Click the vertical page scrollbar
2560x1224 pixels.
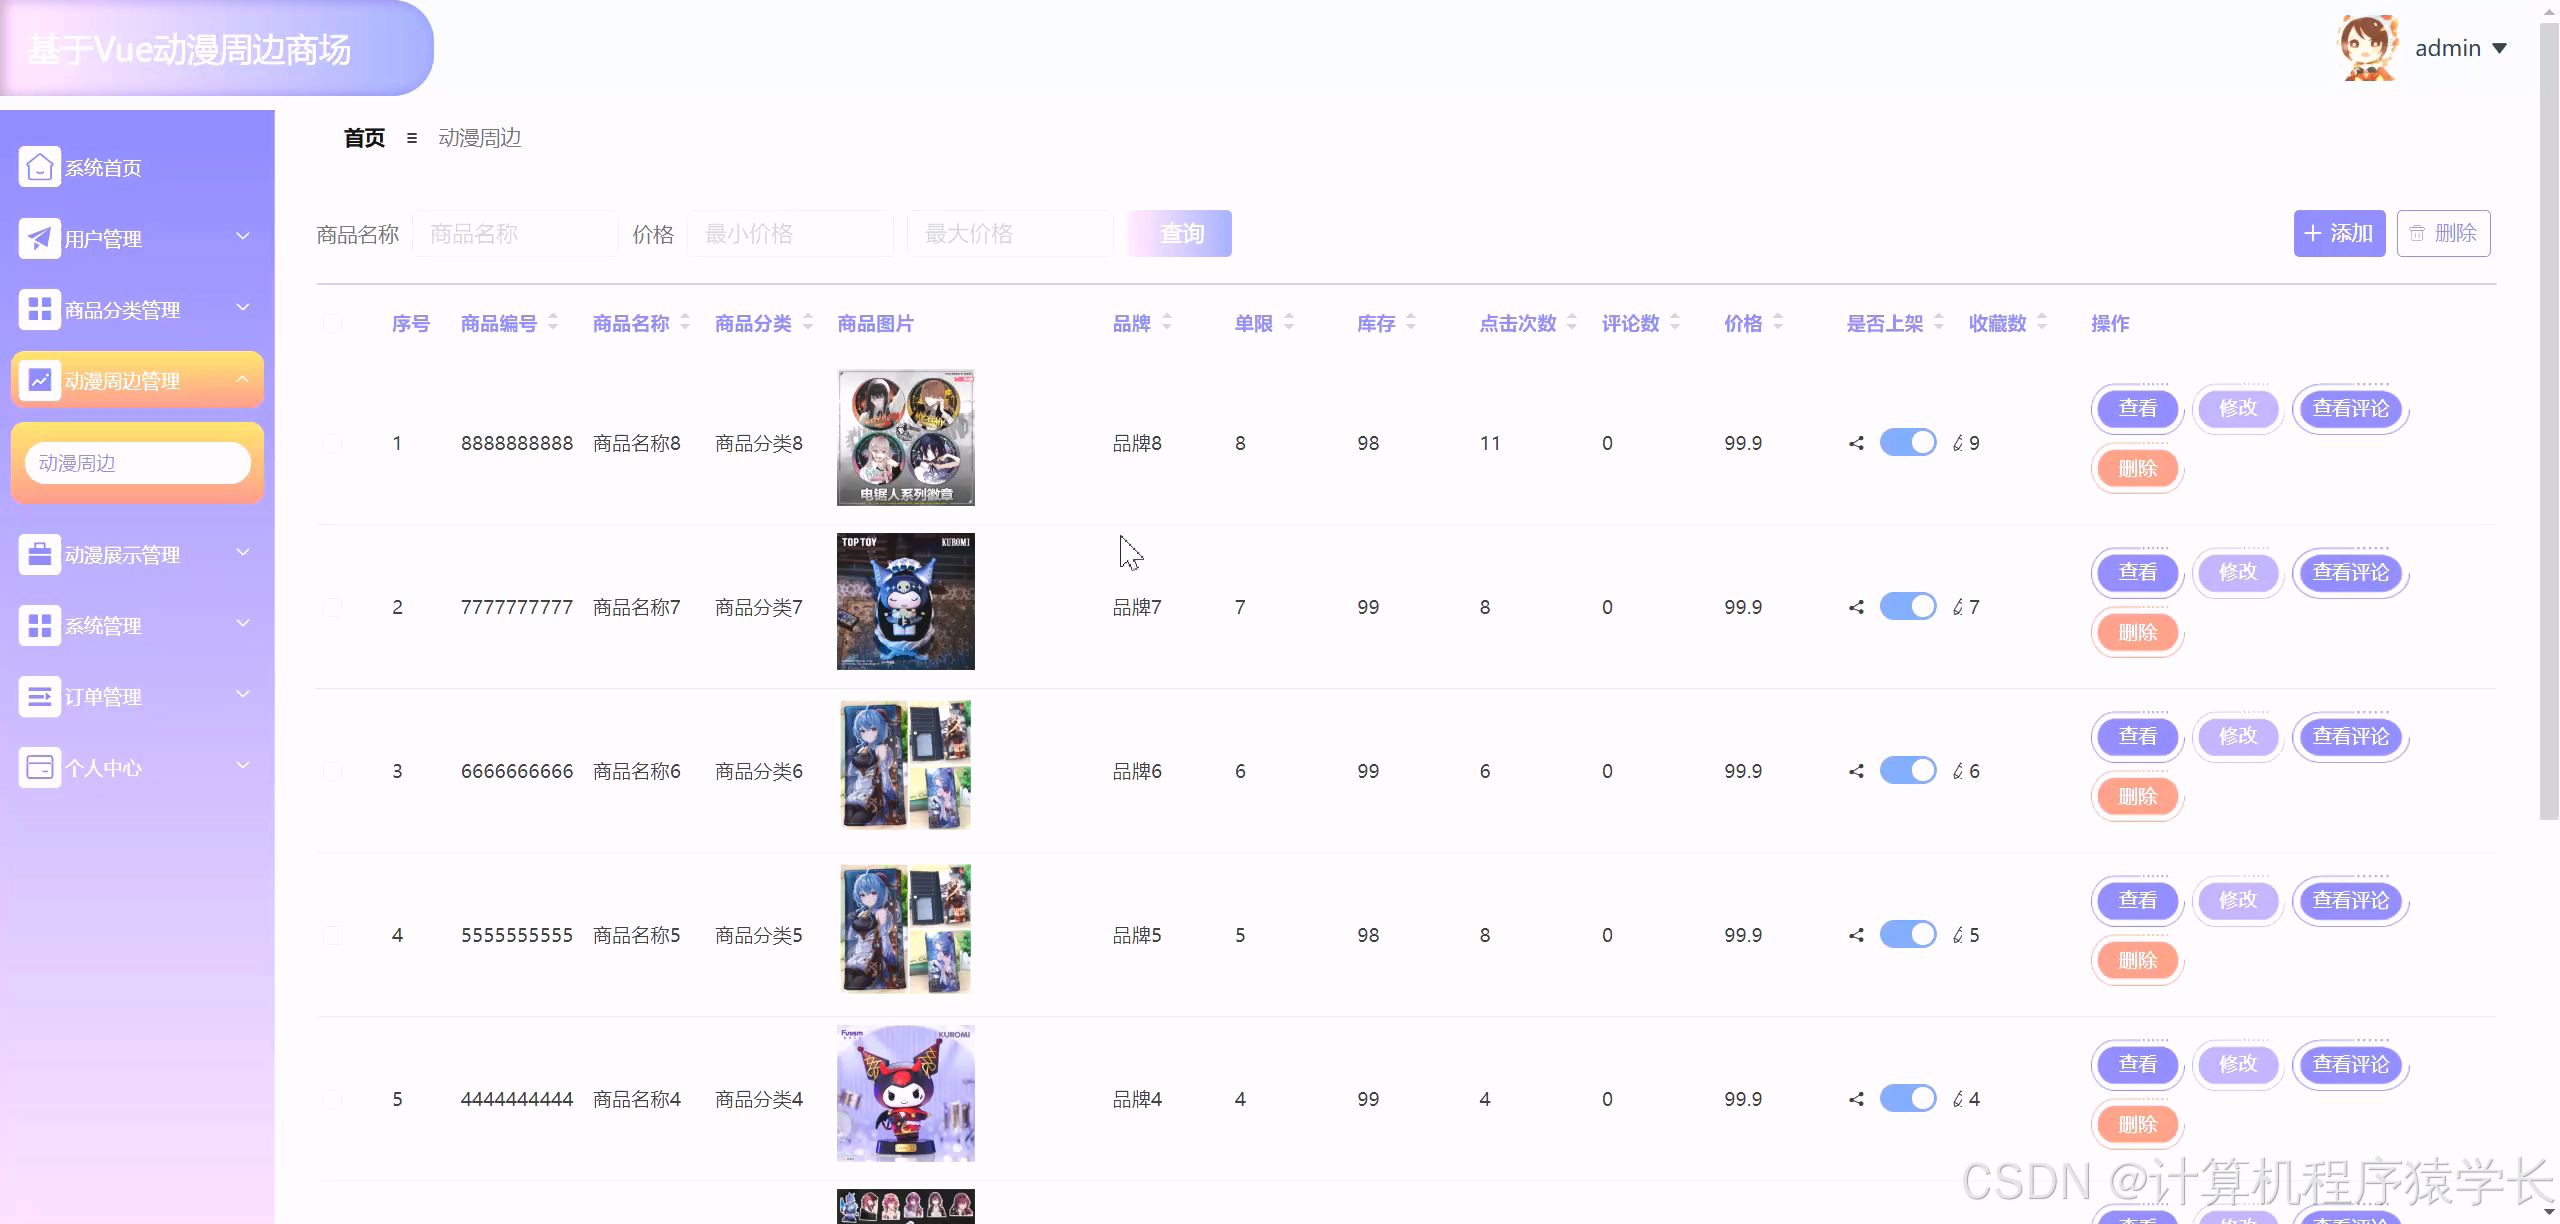(x=2549, y=420)
